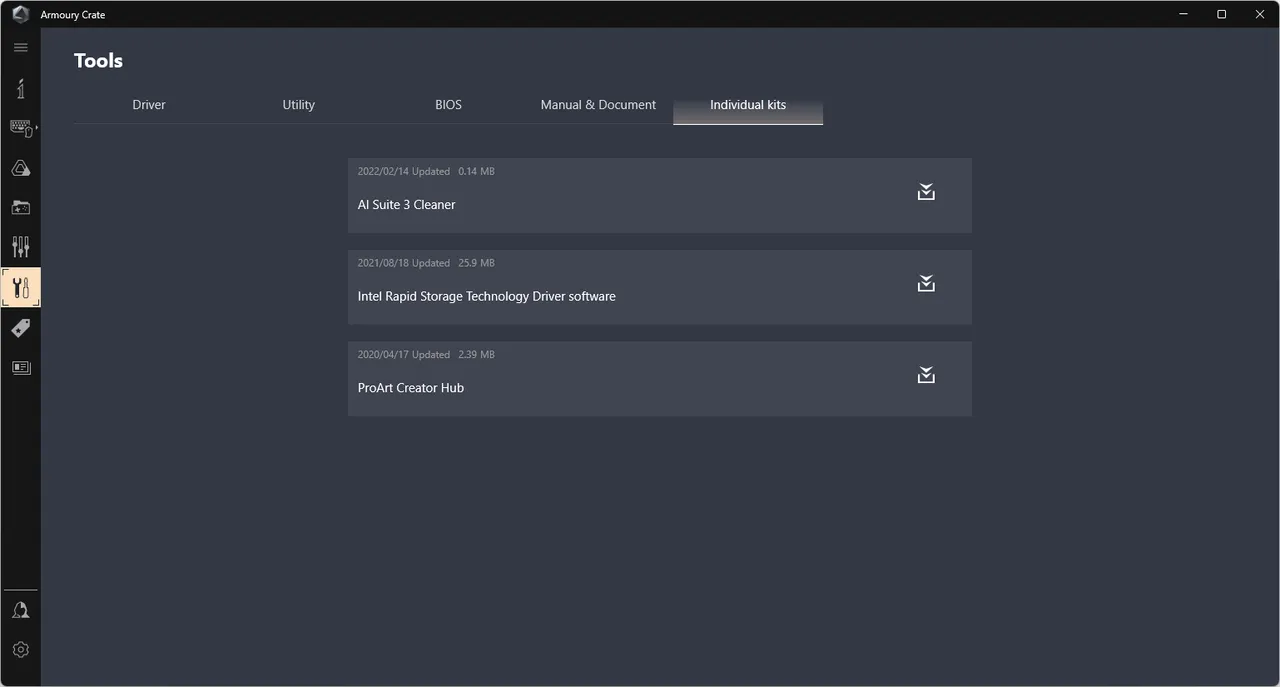Click the 2020/04/17 Updated date text

click(x=404, y=355)
